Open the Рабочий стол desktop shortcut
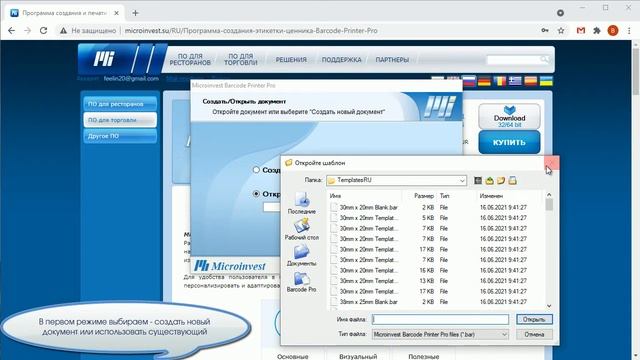640x360 pixels. coord(302,229)
